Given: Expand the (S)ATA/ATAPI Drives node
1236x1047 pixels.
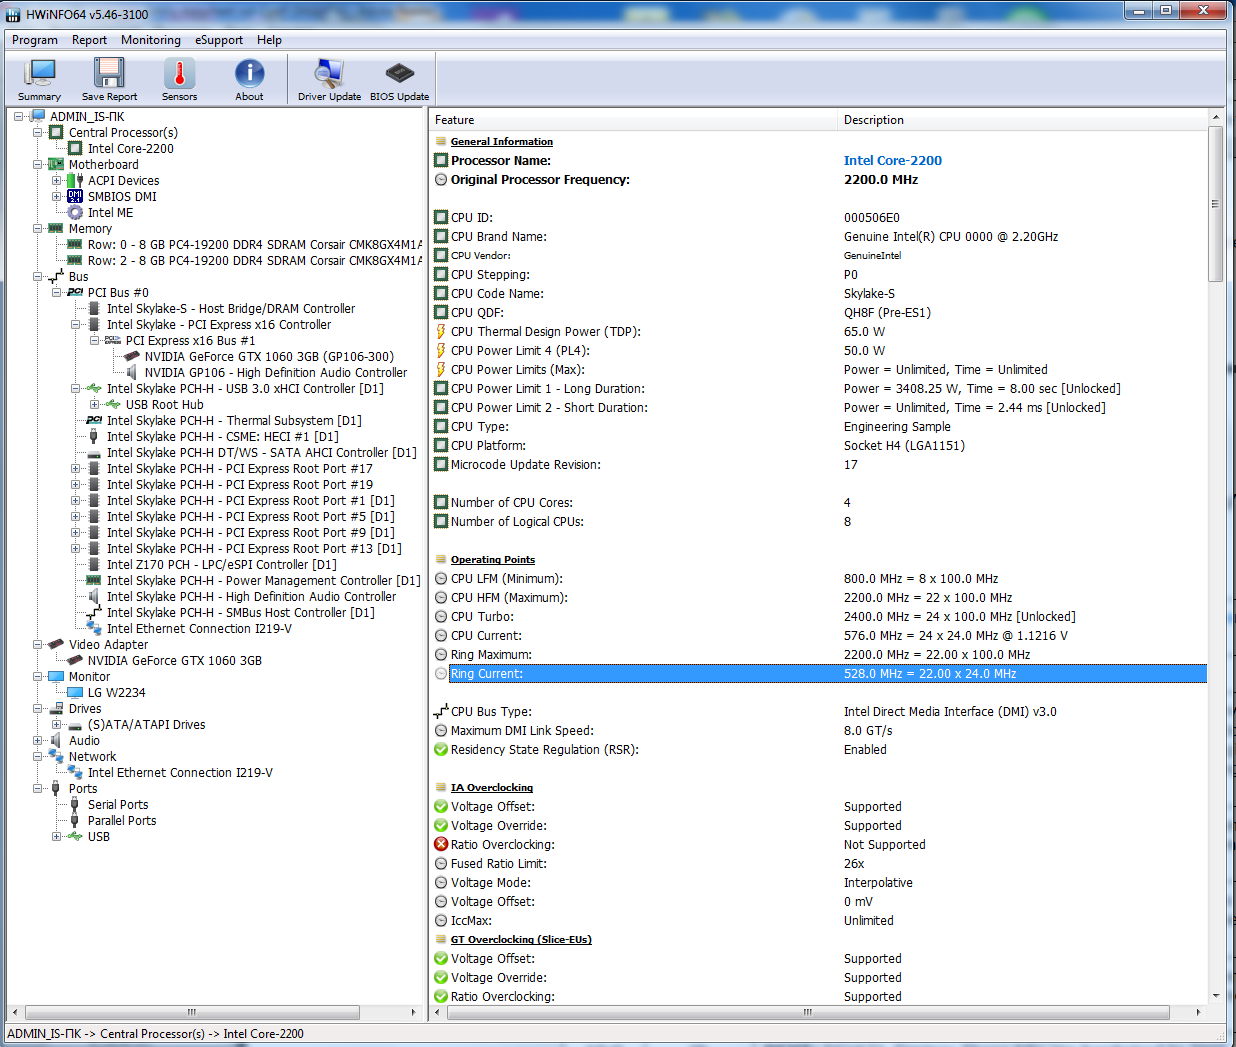Looking at the screenshot, I should click(x=57, y=725).
